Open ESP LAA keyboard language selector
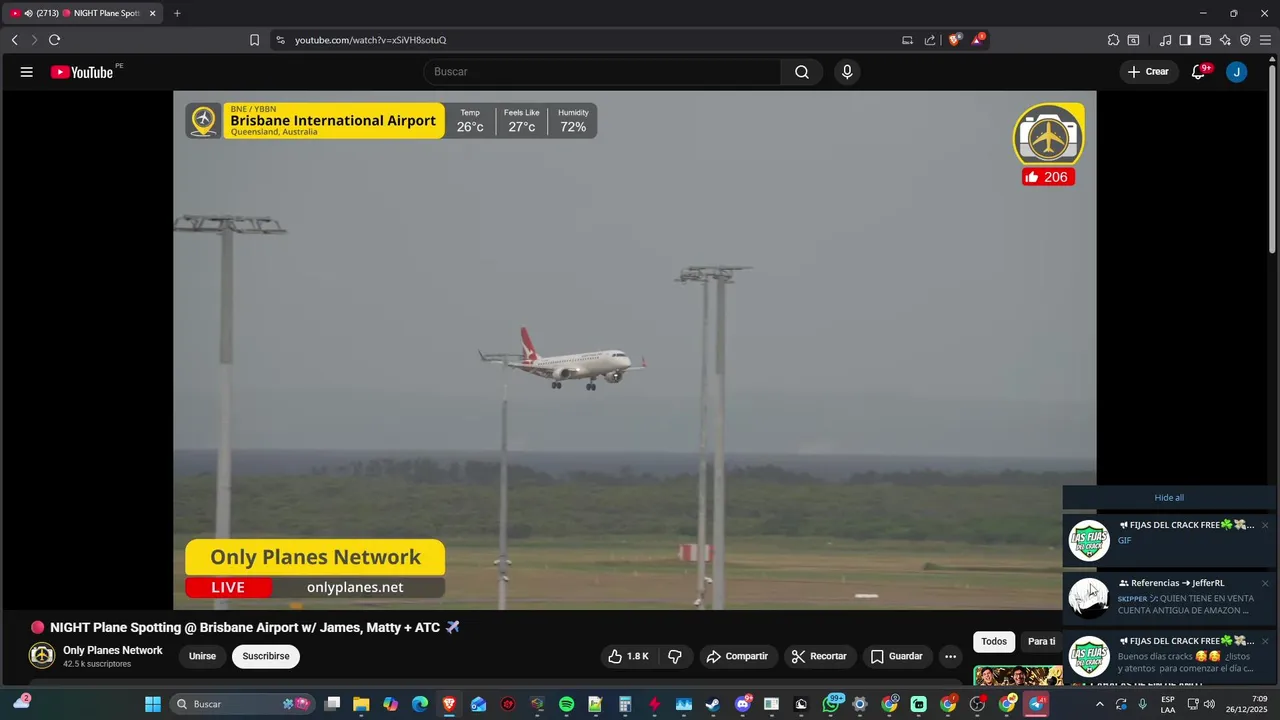 point(1168,704)
